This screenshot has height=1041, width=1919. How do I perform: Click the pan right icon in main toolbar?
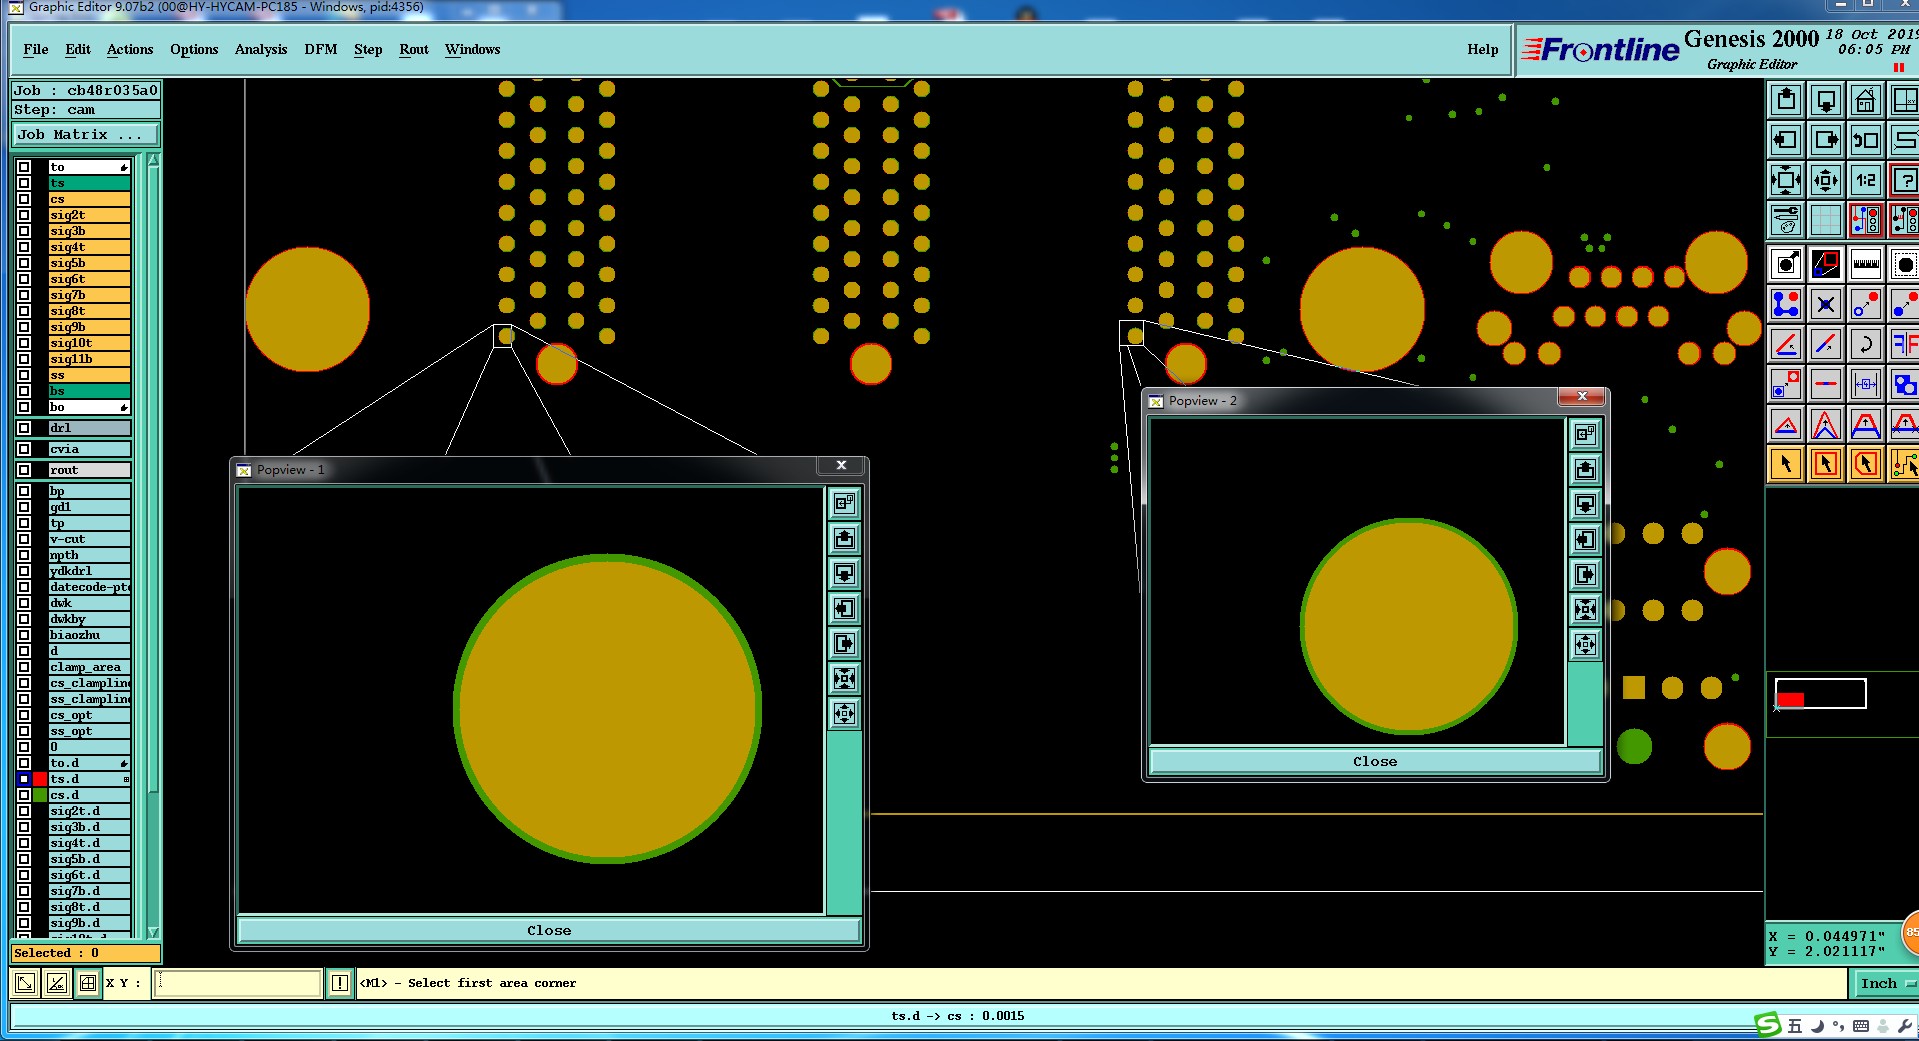[x=1826, y=140]
